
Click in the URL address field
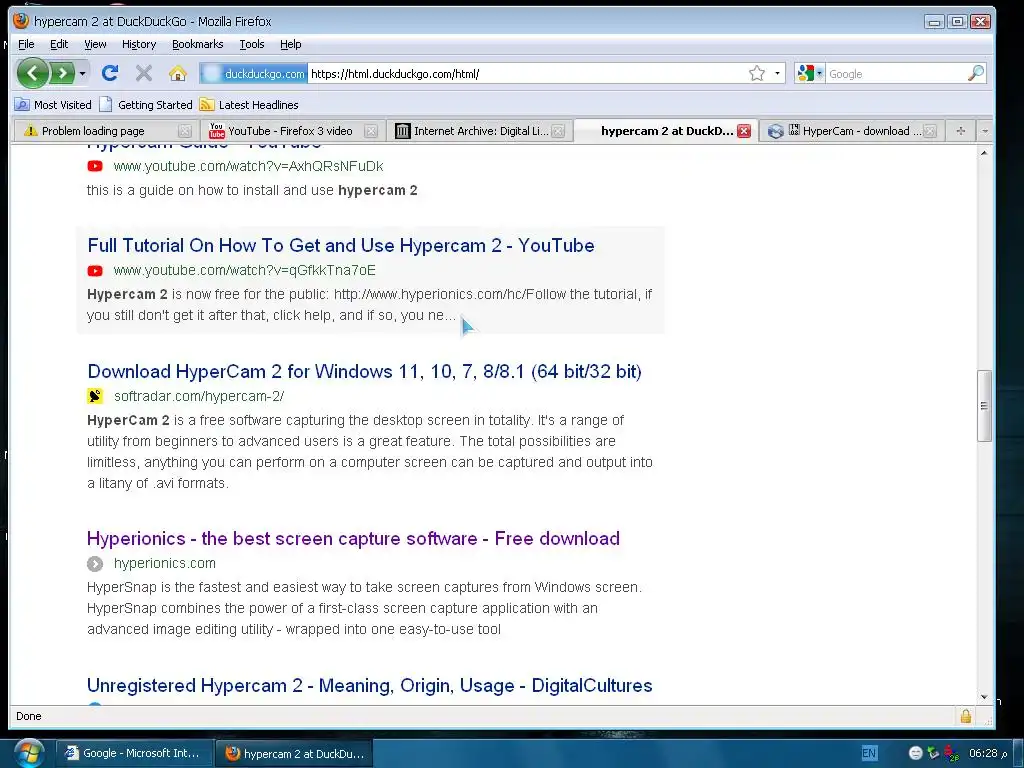click(526, 74)
